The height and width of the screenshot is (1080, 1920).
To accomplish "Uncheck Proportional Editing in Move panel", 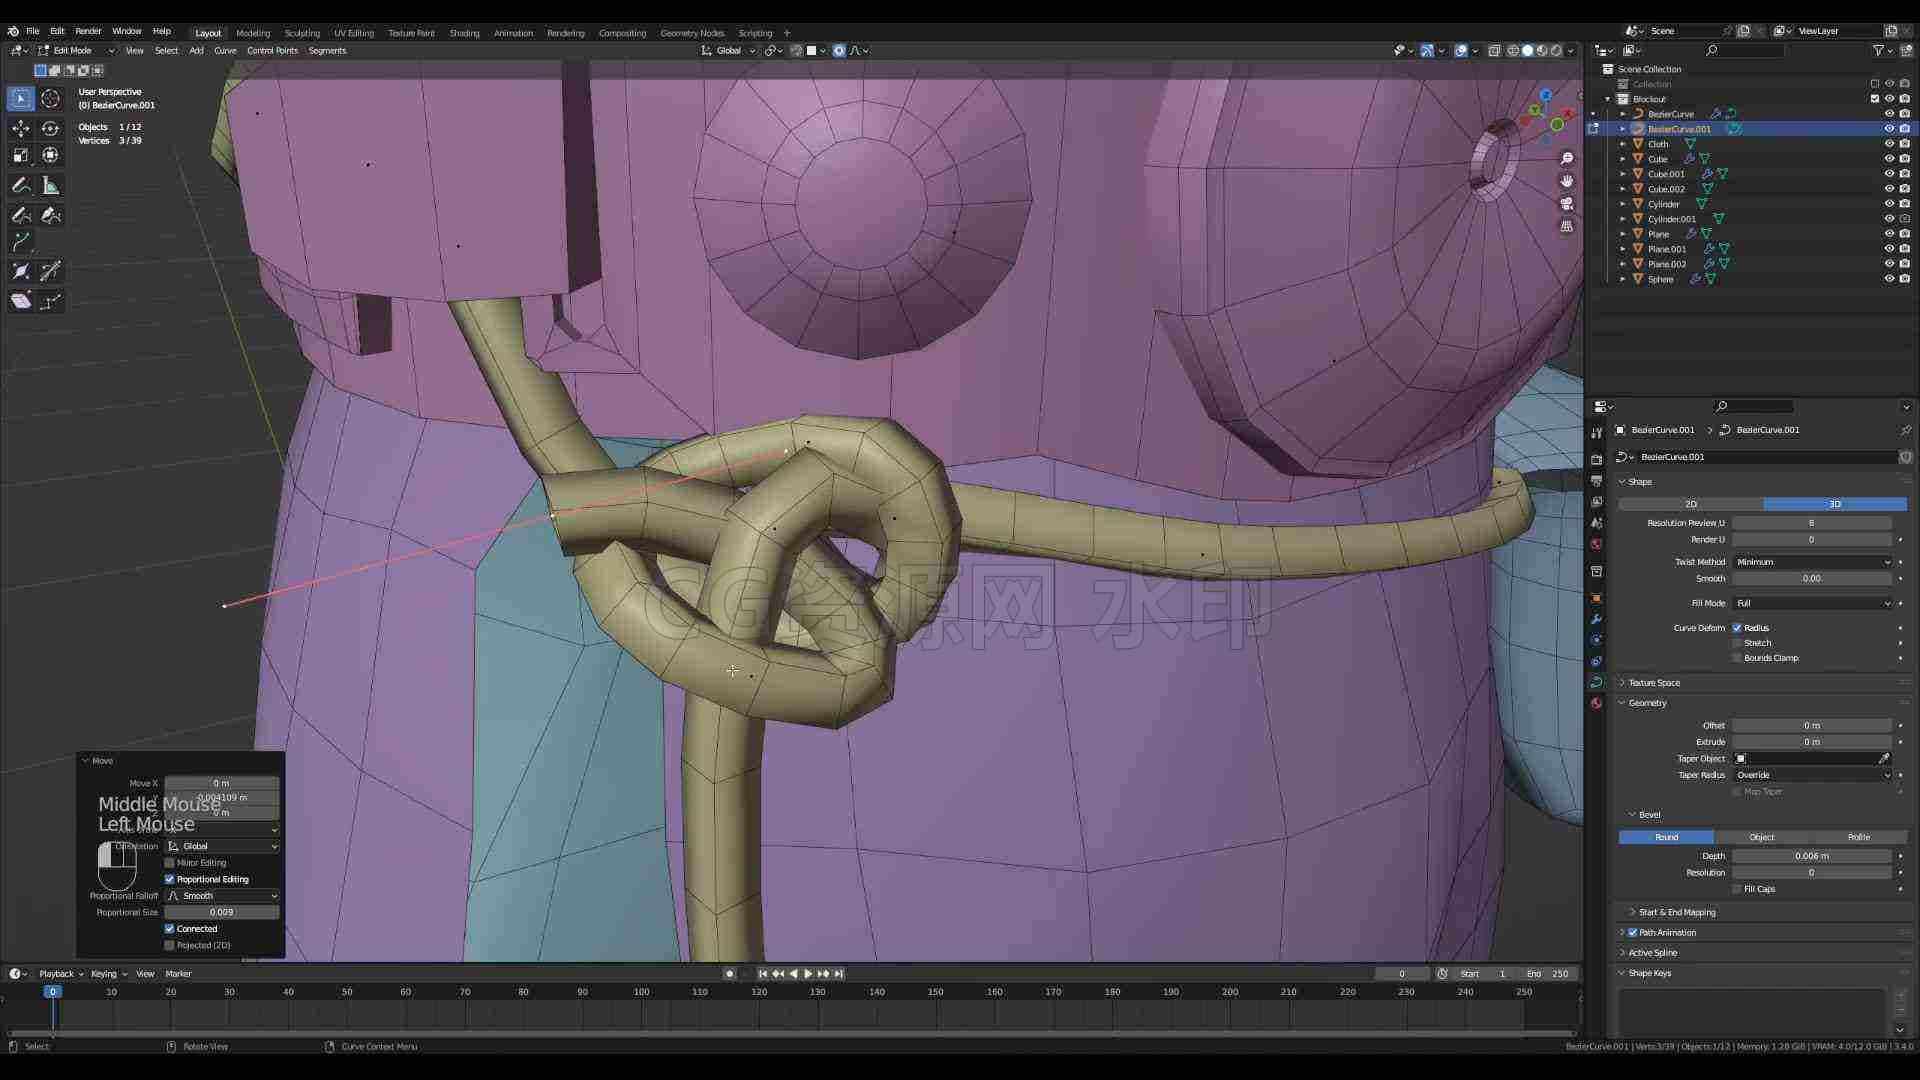I will click(x=170, y=879).
